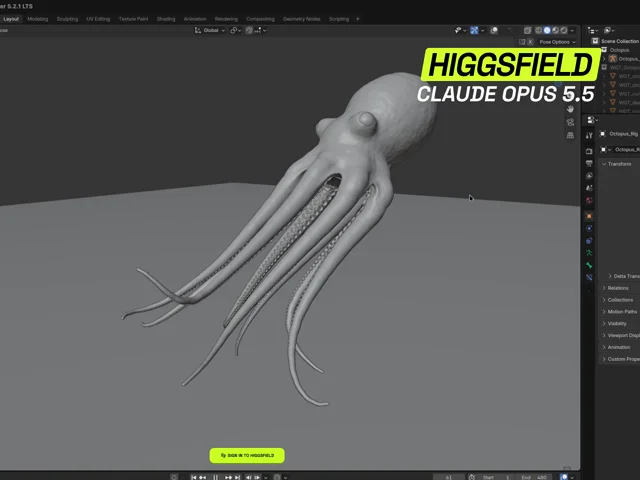640x480 pixels.
Task: Expand the Motion Paths panel
Action: click(604, 312)
